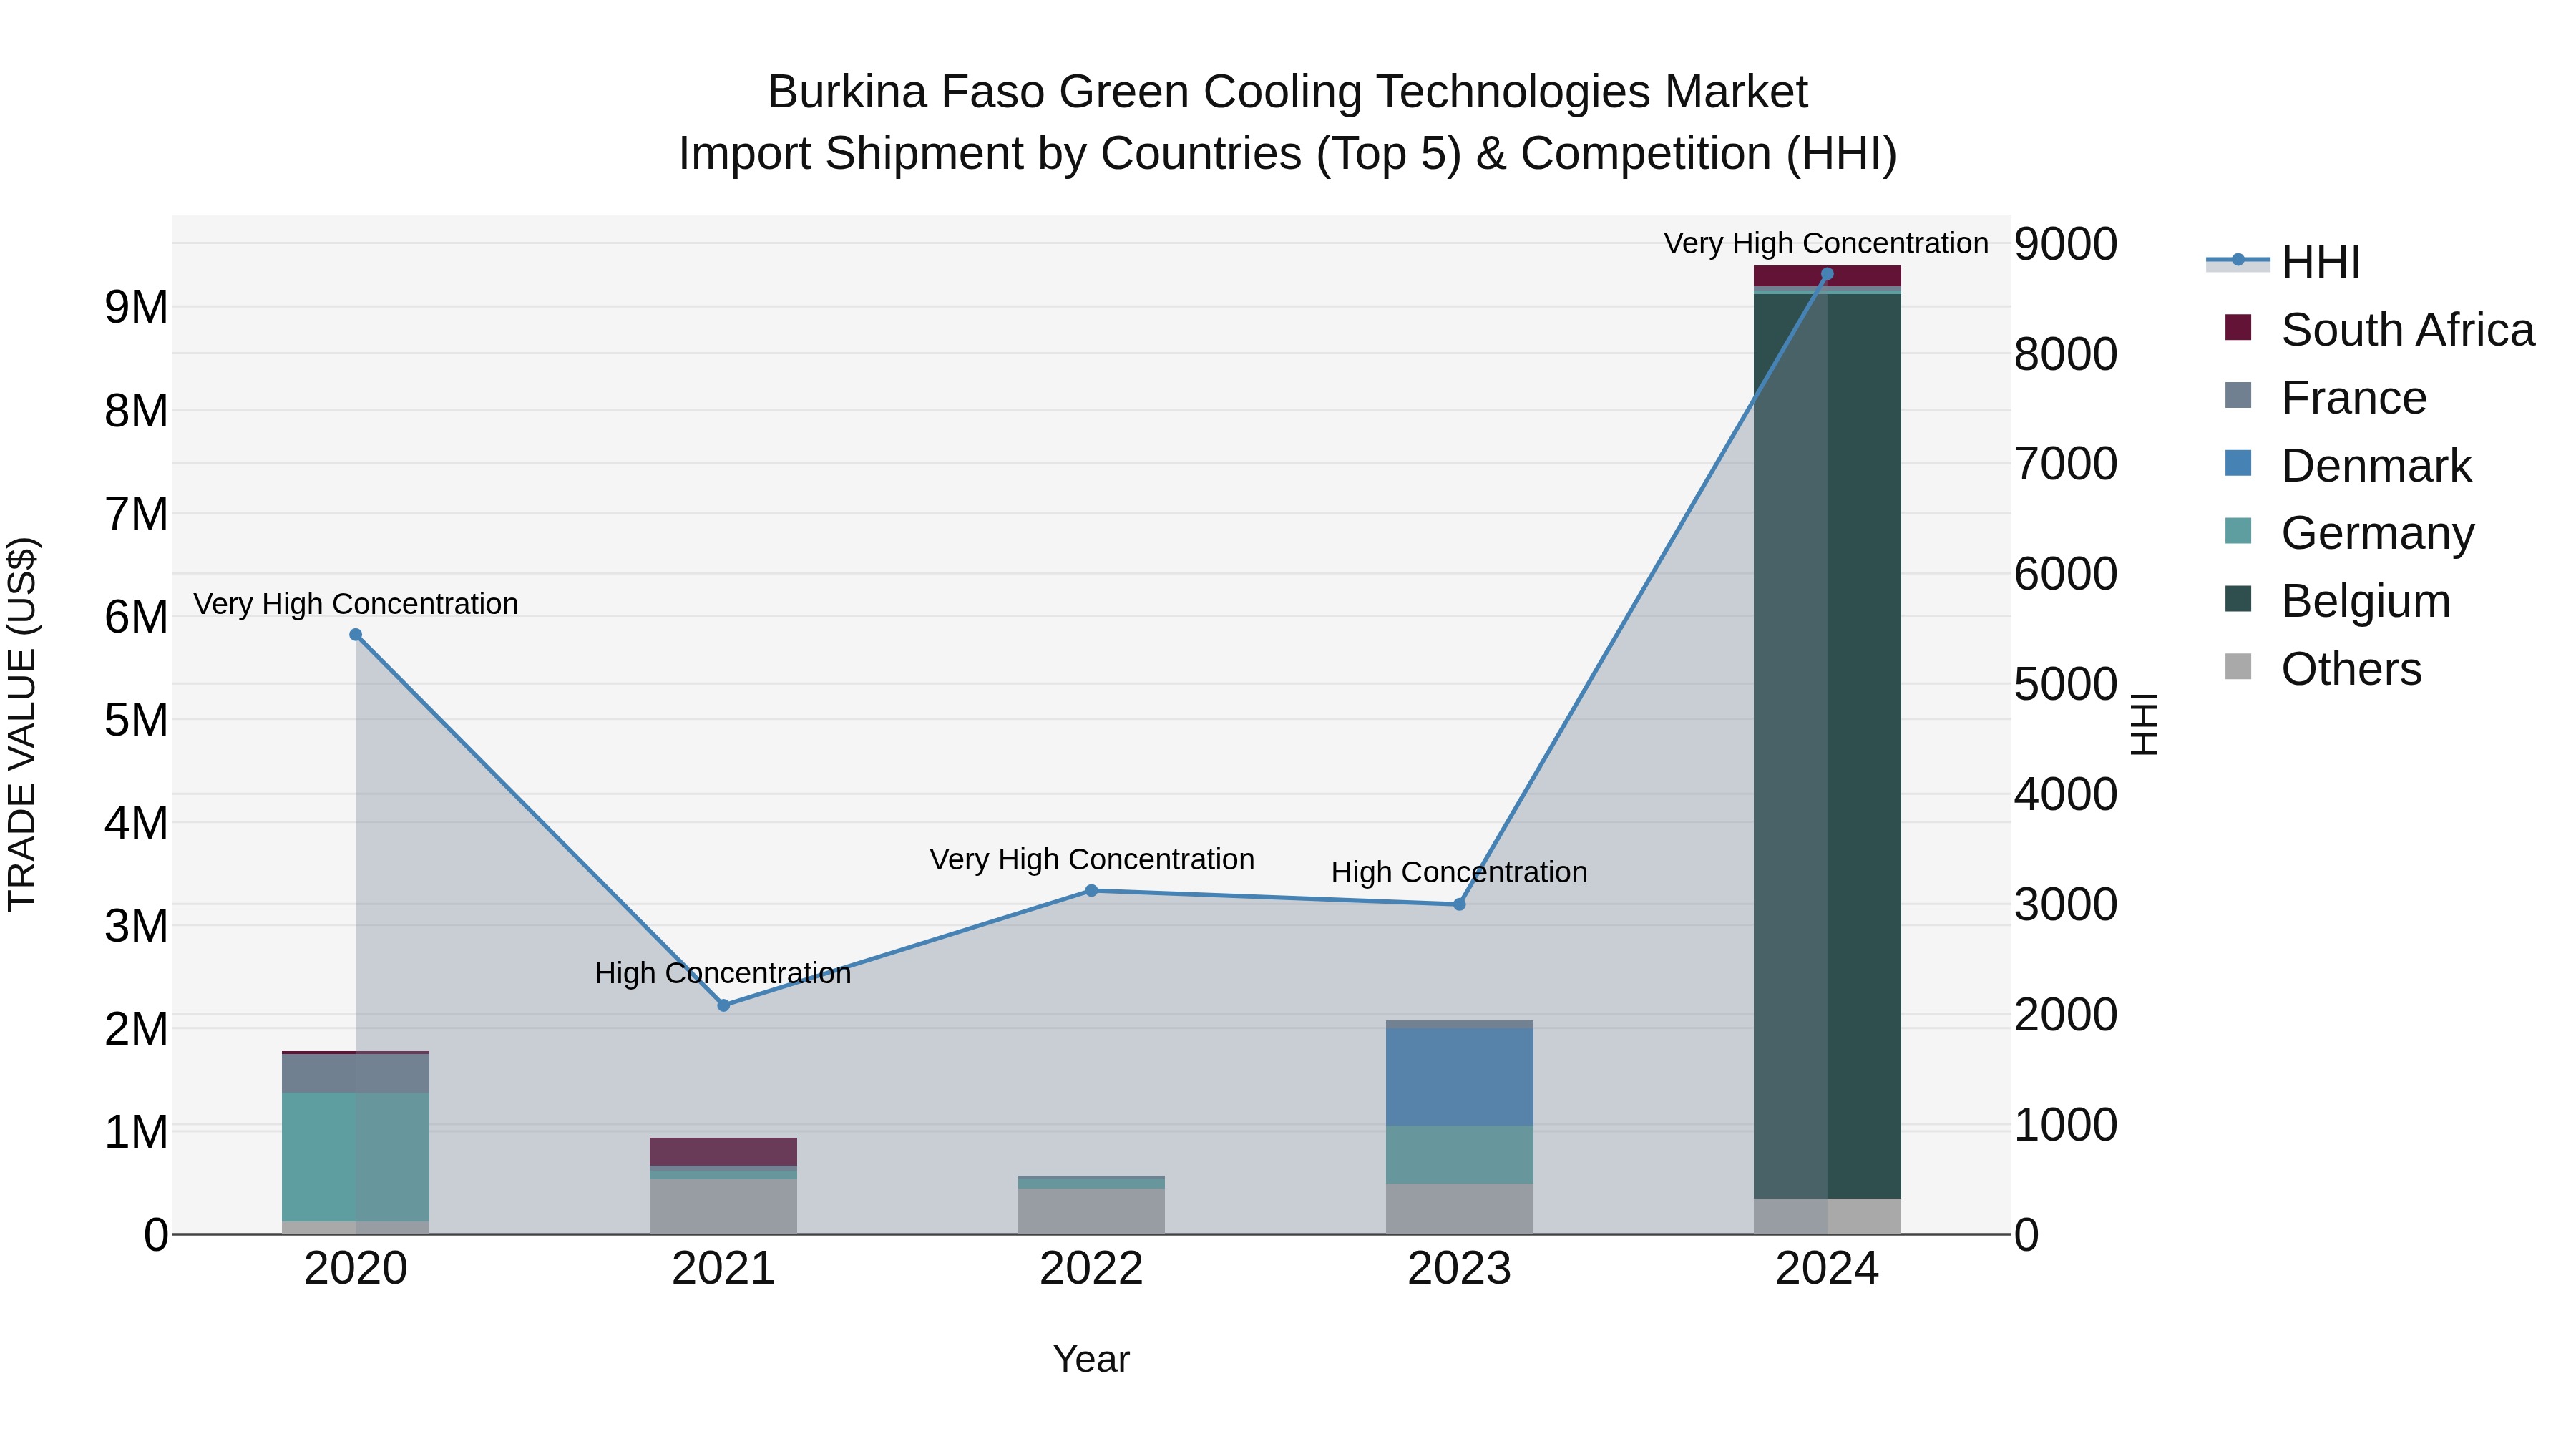Image resolution: width=2576 pixels, height=1449 pixels.
Task: Click the 2023 x-axis year label
Action: point(1459,1269)
